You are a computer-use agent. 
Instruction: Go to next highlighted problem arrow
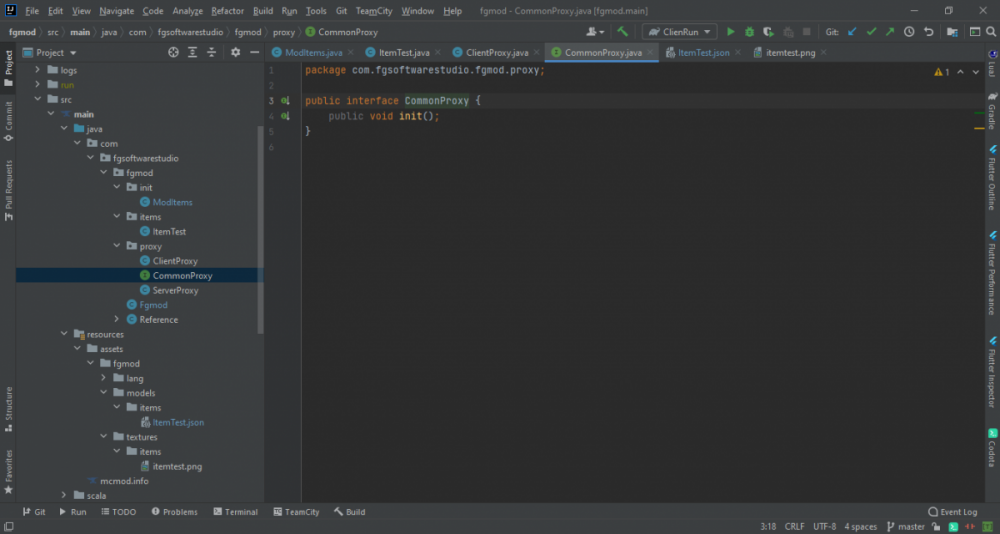pyautogui.click(x=975, y=72)
